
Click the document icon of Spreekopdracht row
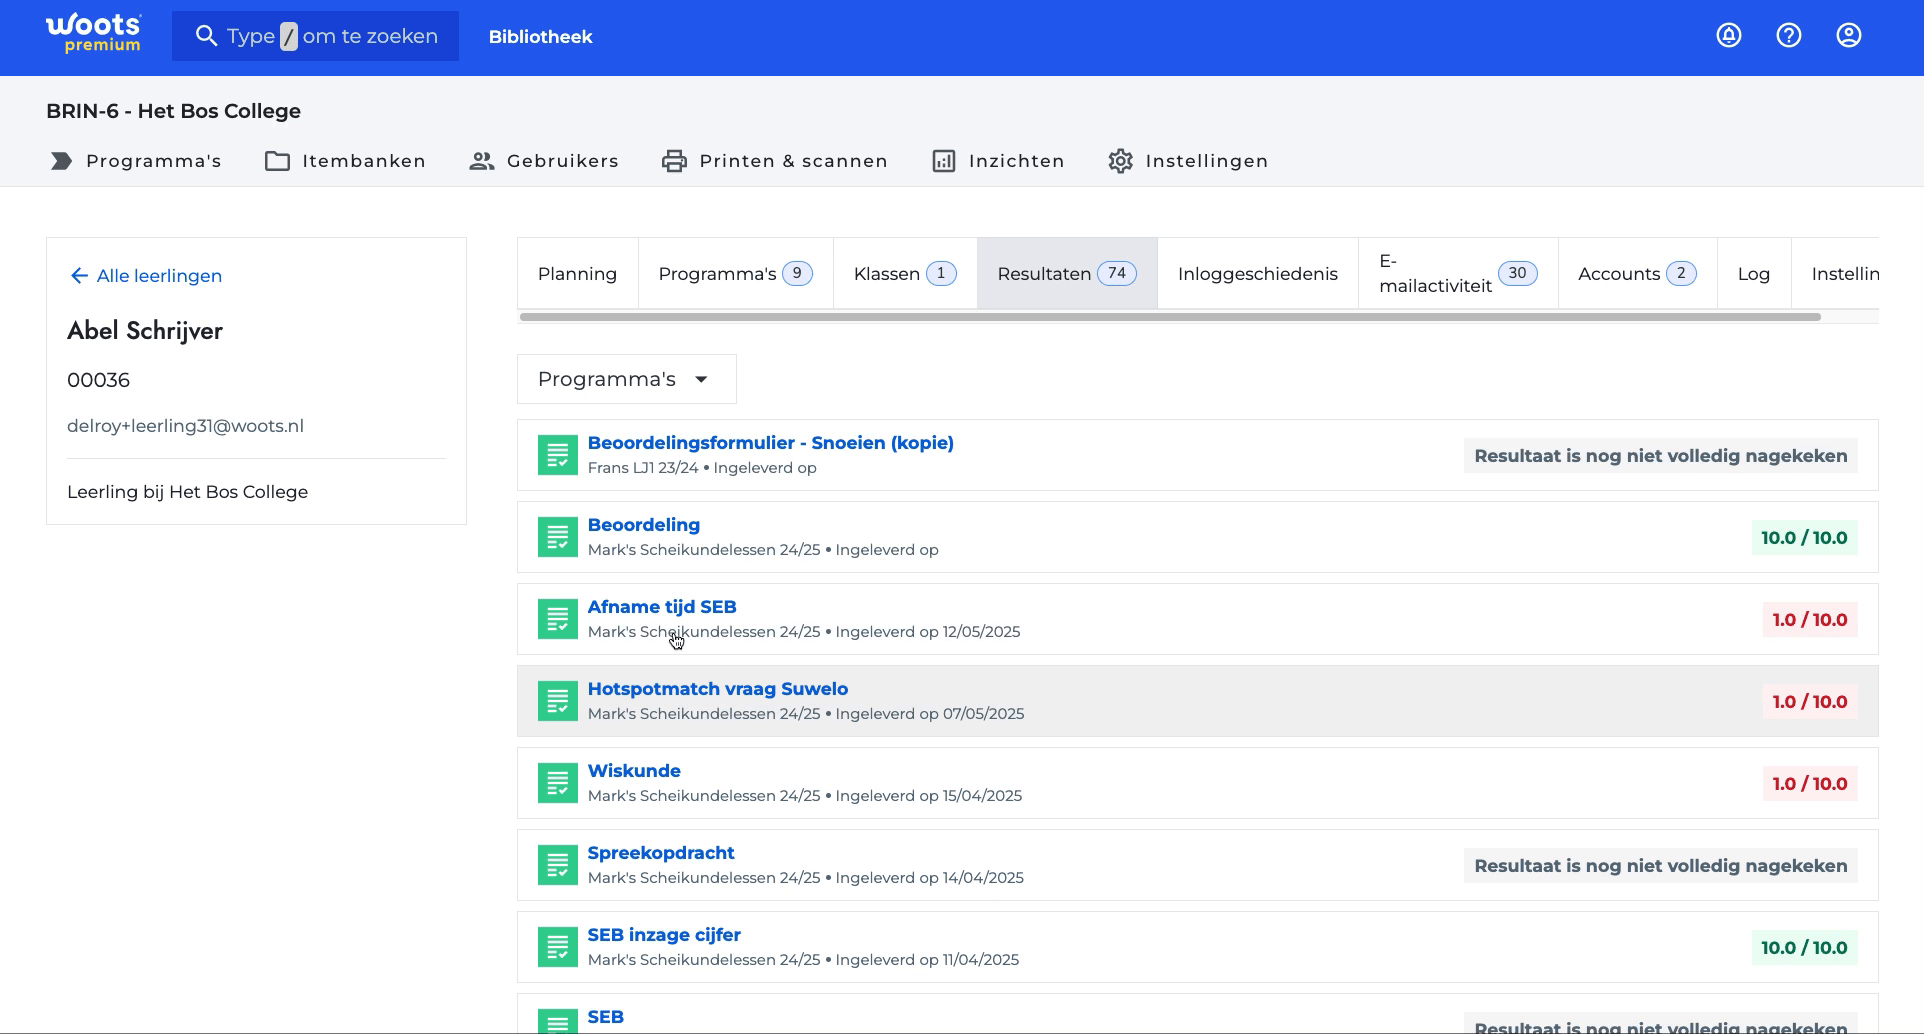pos(558,865)
